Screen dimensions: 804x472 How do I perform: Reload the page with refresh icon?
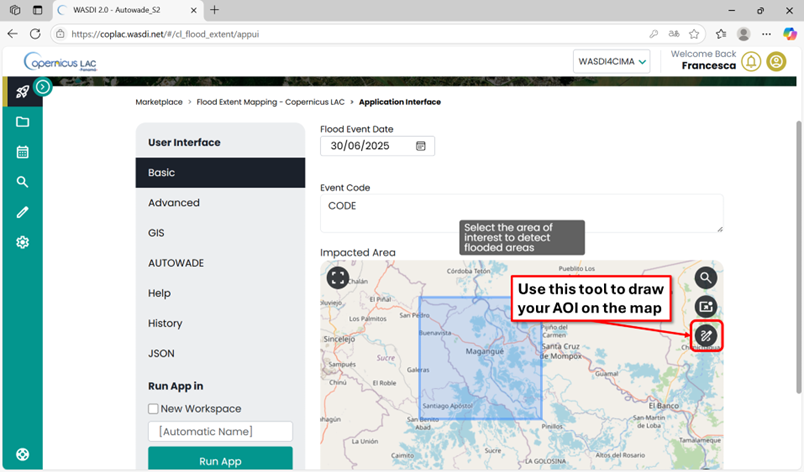[x=35, y=34]
